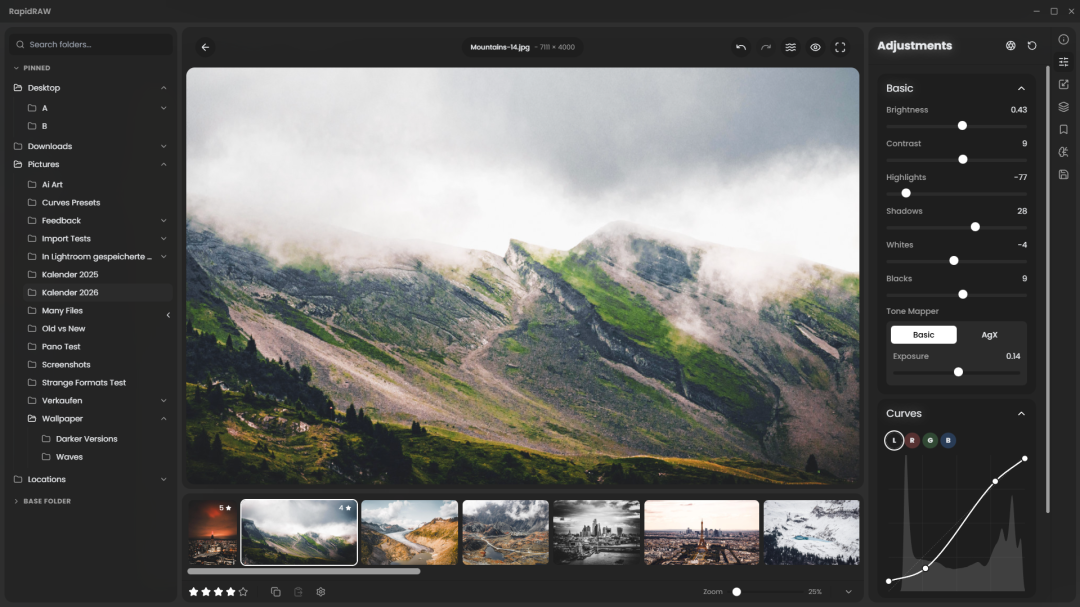Switch Tone Mapper to AgX
This screenshot has height=607, width=1080.
(x=989, y=334)
